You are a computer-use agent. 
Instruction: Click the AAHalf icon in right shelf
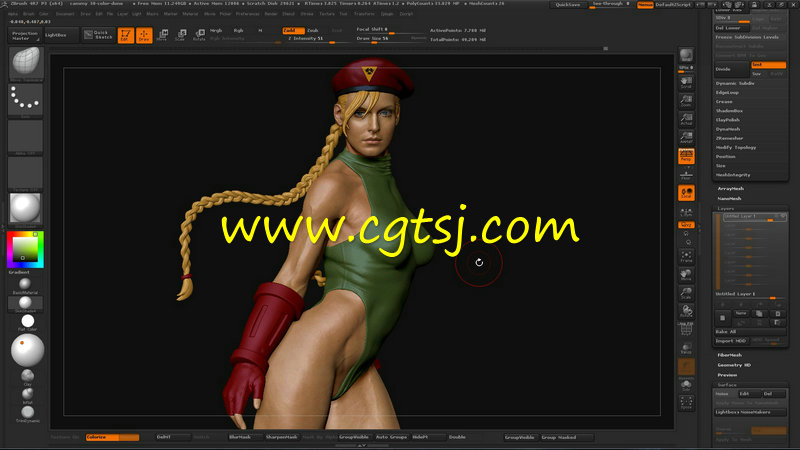click(686, 138)
